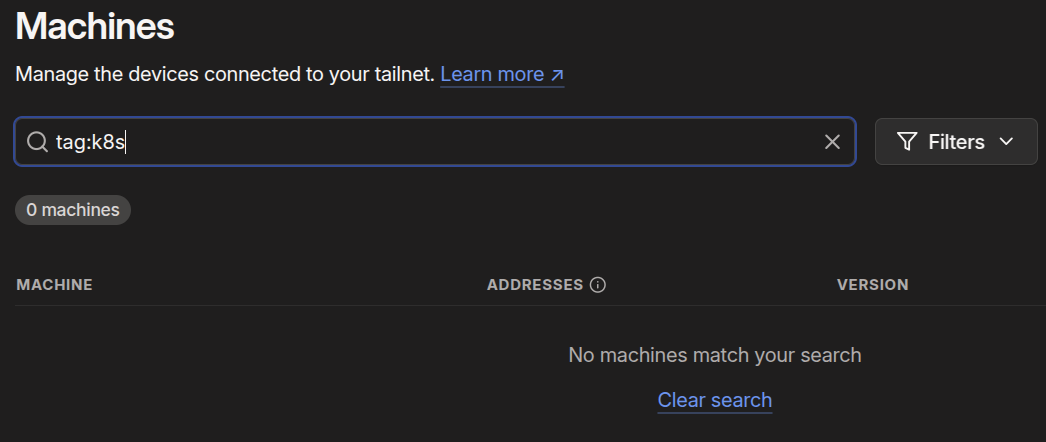Click the VERSION column header
This screenshot has width=1046, height=442.
pos(872,285)
